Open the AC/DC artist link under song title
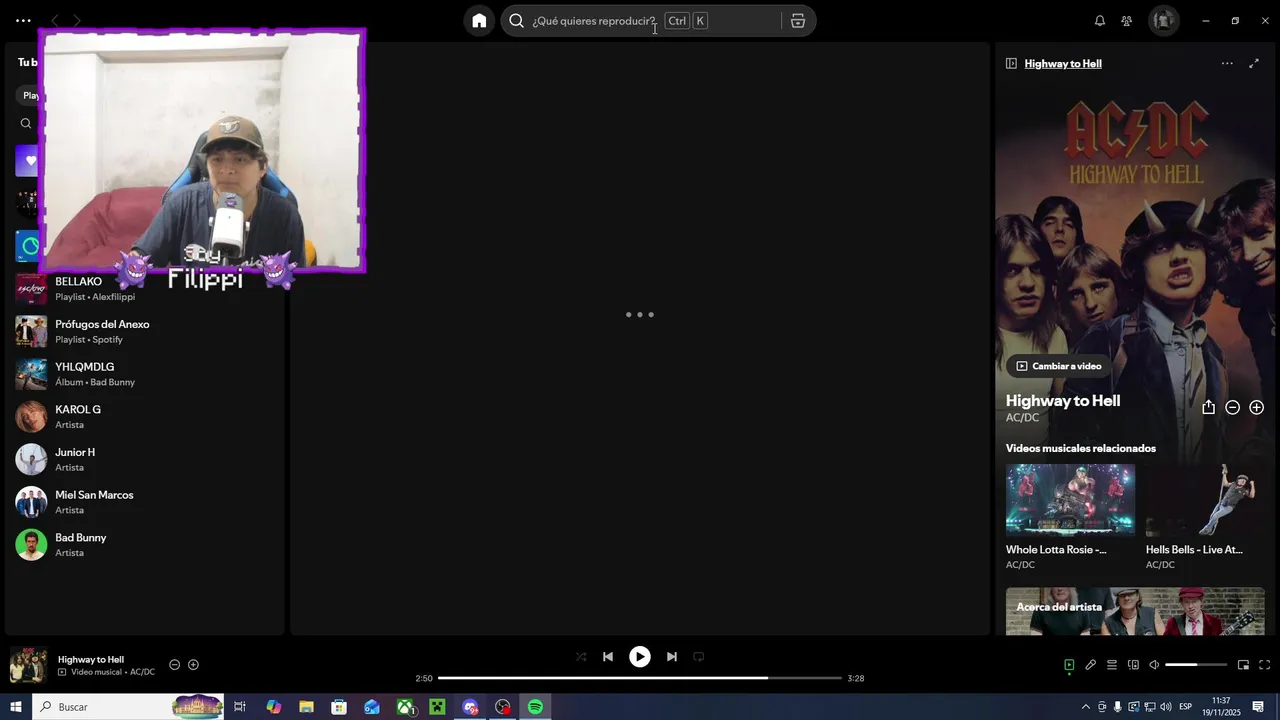This screenshot has width=1280, height=720. (1022, 418)
